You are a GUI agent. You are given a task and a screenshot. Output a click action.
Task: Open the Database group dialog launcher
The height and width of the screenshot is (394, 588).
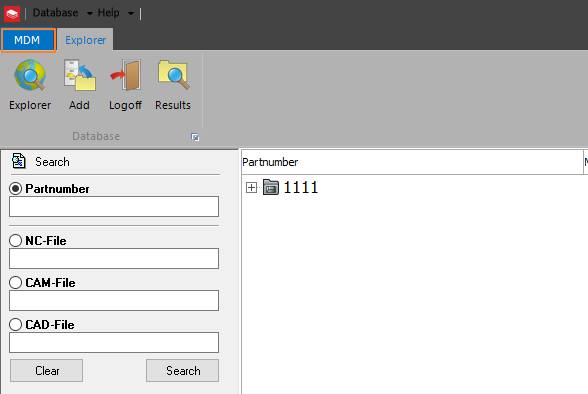[x=195, y=137]
